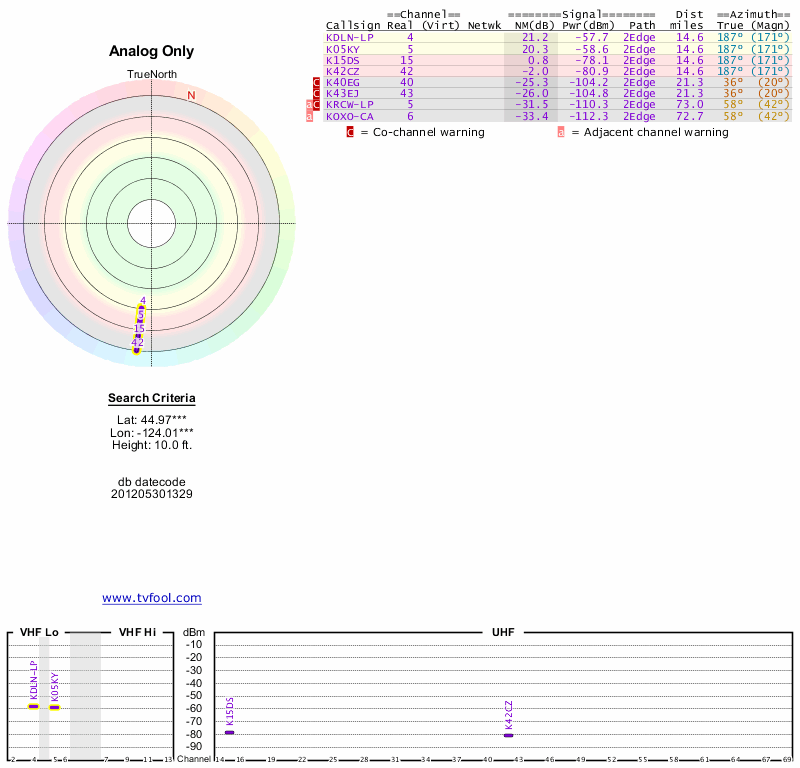Click the TrueNorth label above the radar
The width and height of the screenshot is (800, 768).
pos(152,75)
